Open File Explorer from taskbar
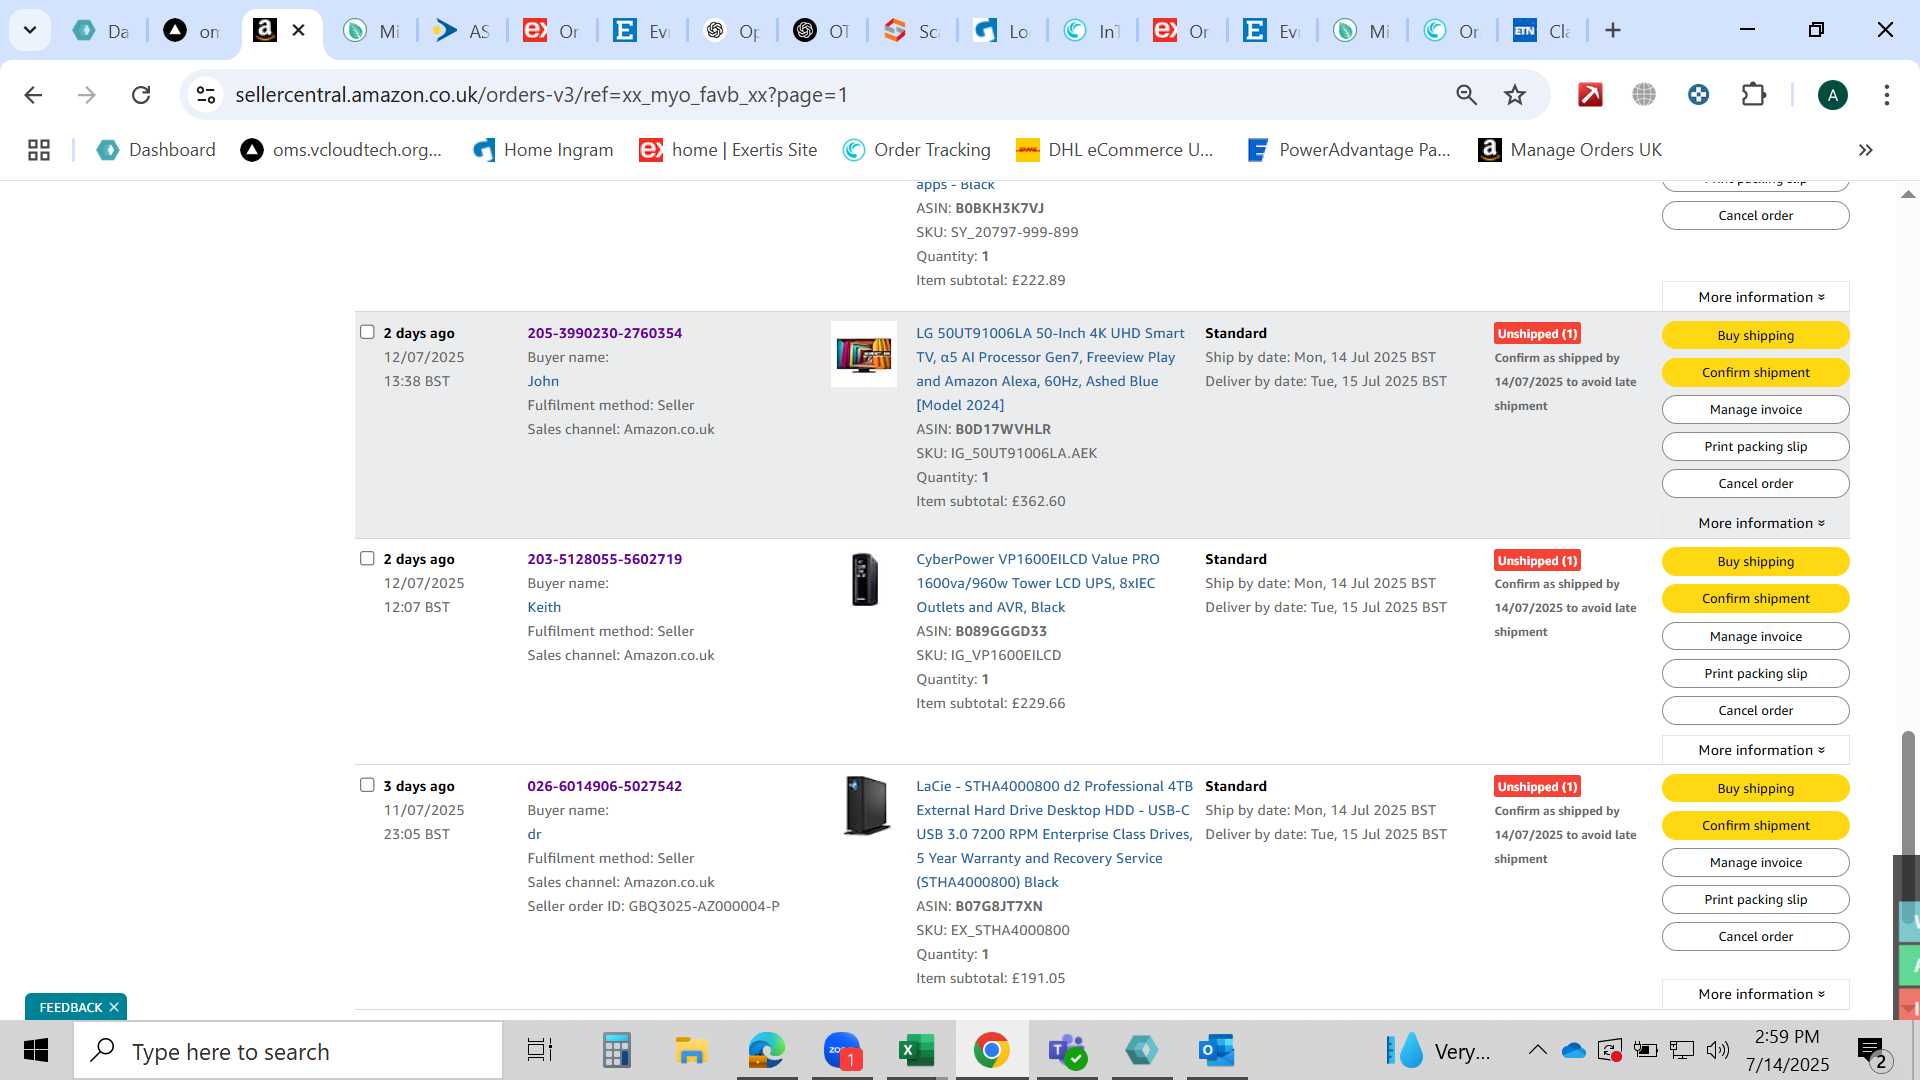The height and width of the screenshot is (1080, 1920). coord(691,1051)
